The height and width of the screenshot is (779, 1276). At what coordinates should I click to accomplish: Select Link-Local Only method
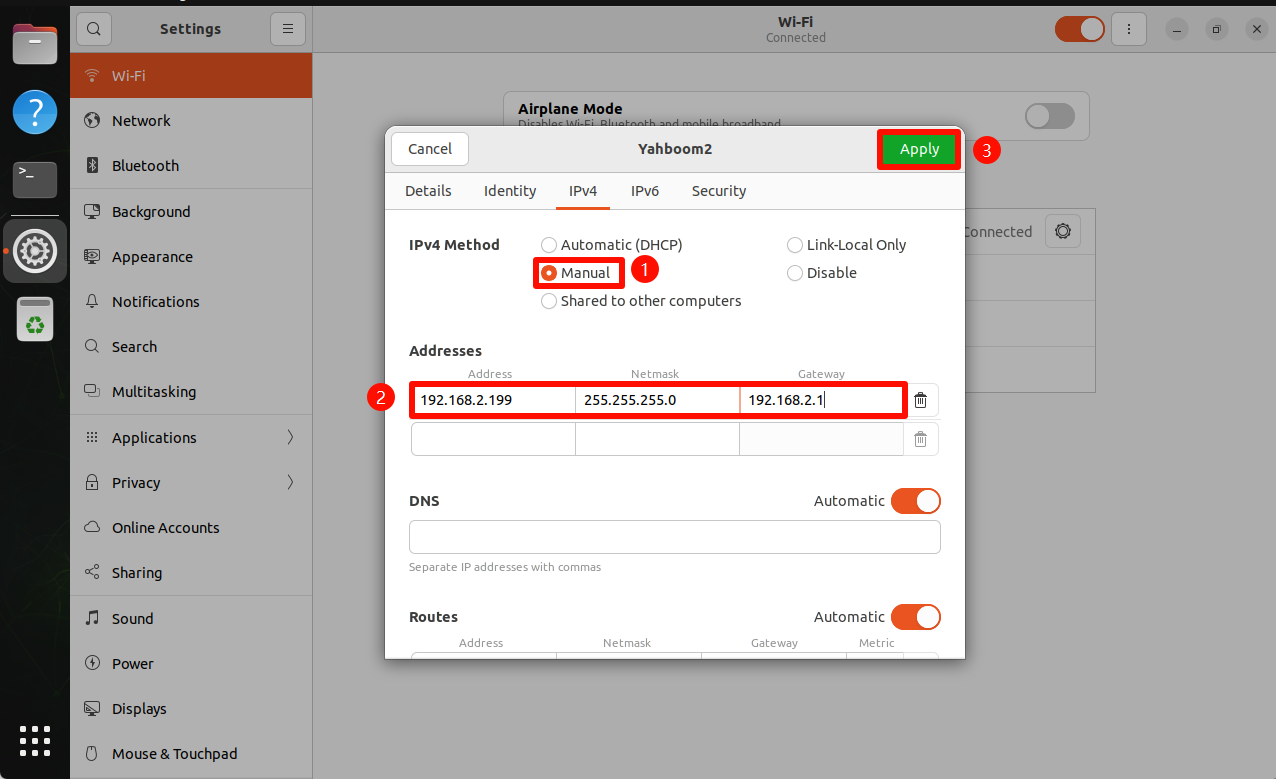[847, 245]
